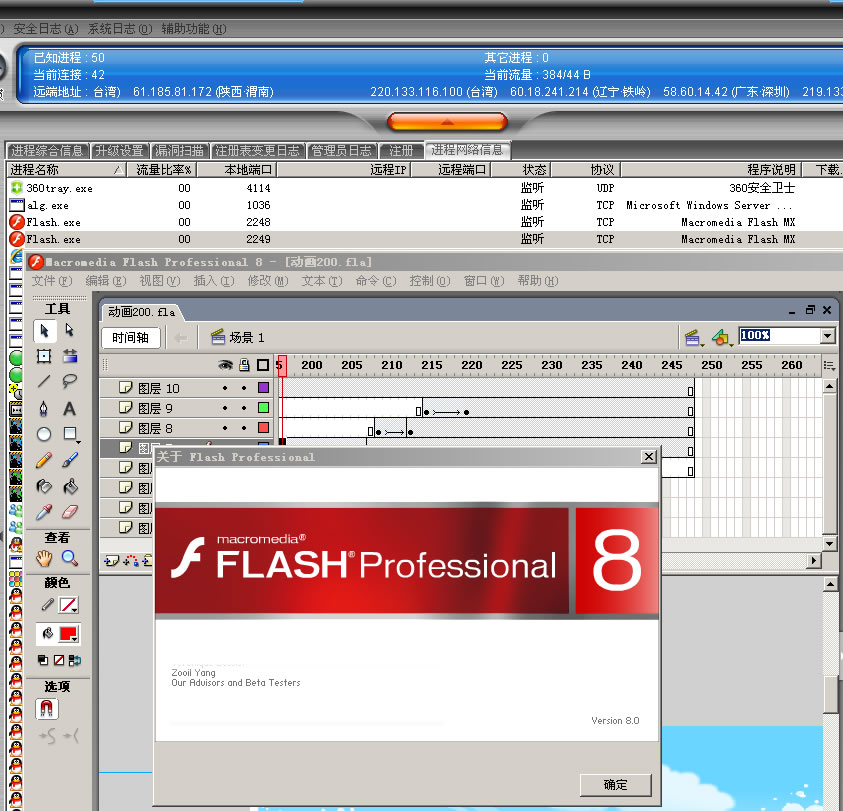This screenshot has width=843, height=811.
Task: Open the Edit Scene clapperboard icon
Action: pyautogui.click(x=693, y=338)
